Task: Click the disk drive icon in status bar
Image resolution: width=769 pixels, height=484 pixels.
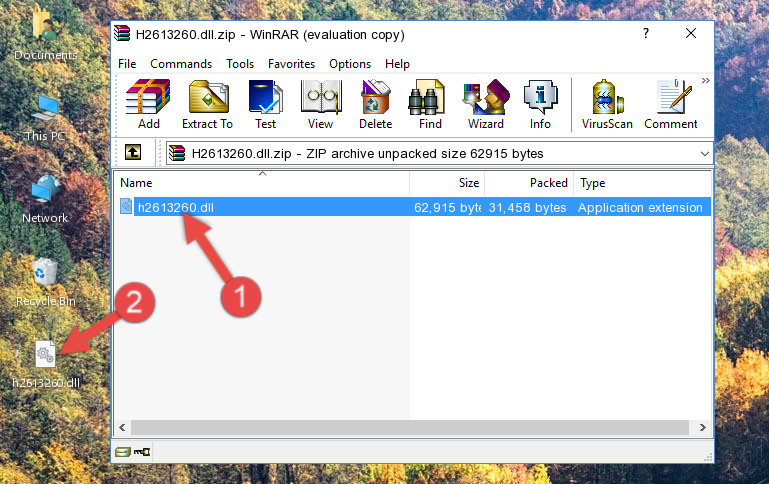Action: click(x=123, y=452)
